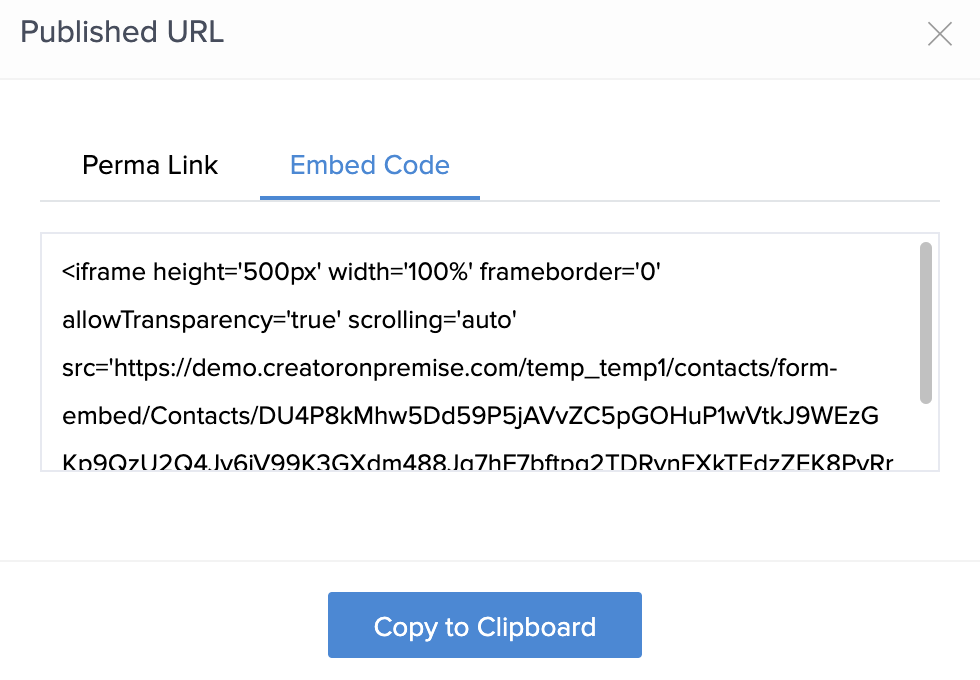Switch to the Perma Link tab
Image resolution: width=980 pixels, height=680 pixels.
click(150, 165)
